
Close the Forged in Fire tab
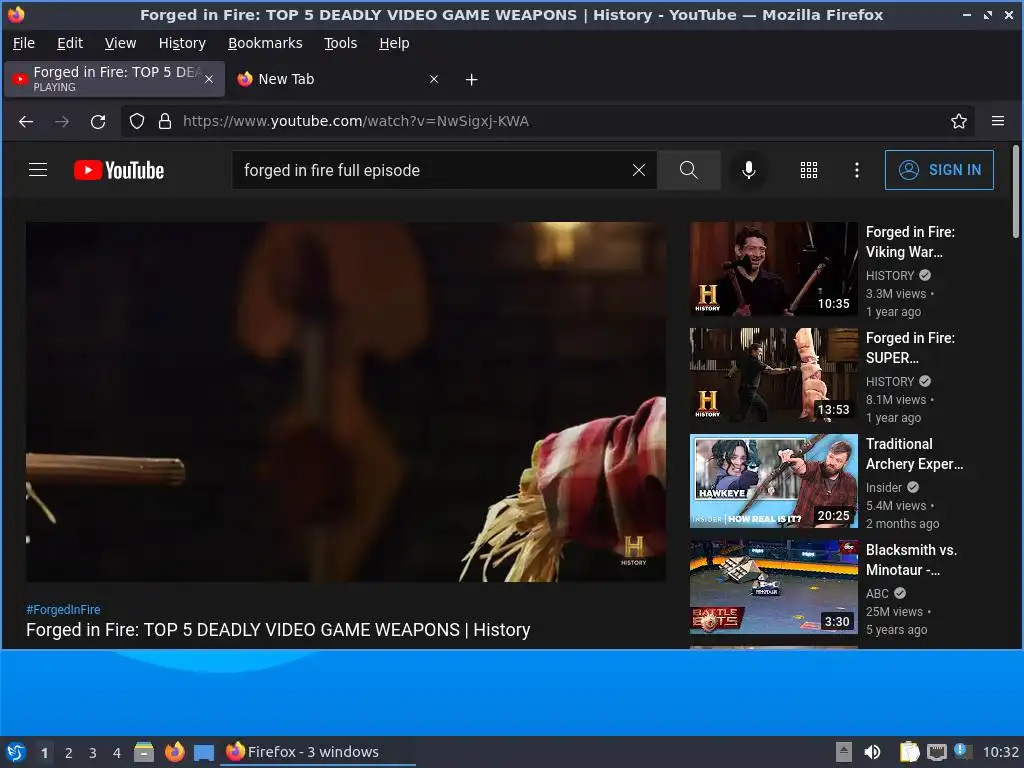point(209,79)
